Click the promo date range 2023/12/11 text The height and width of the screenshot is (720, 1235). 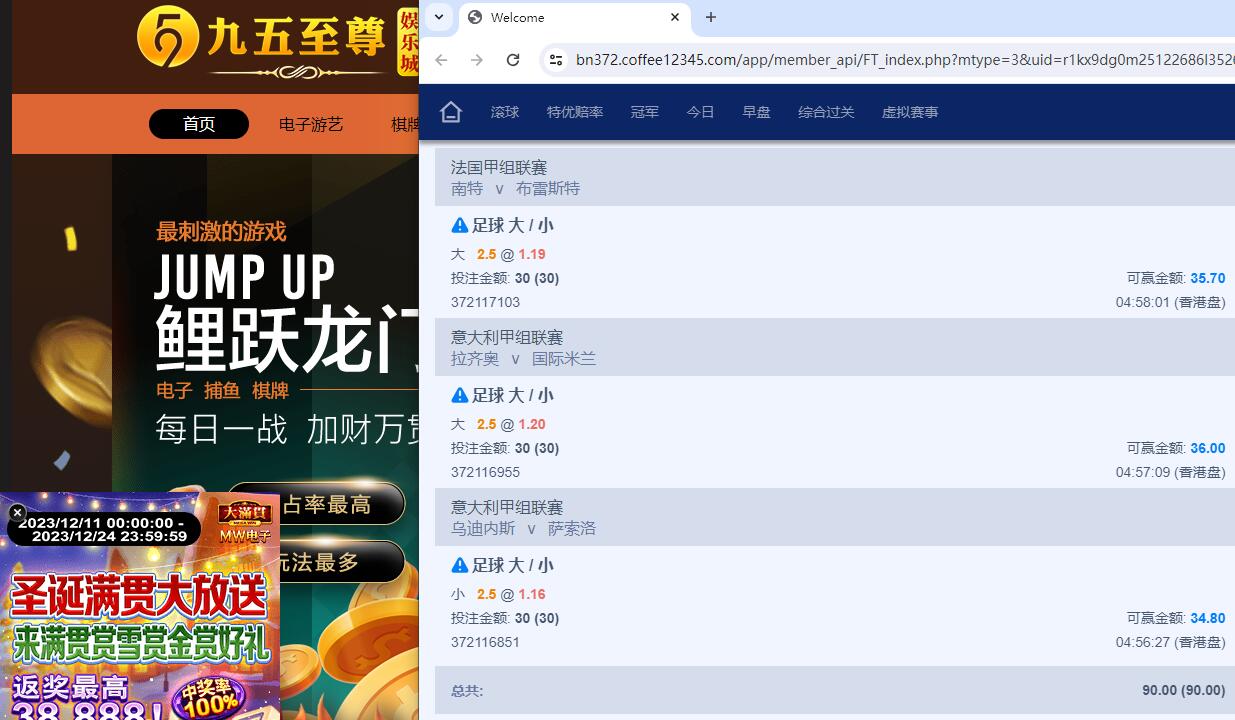click(x=102, y=529)
